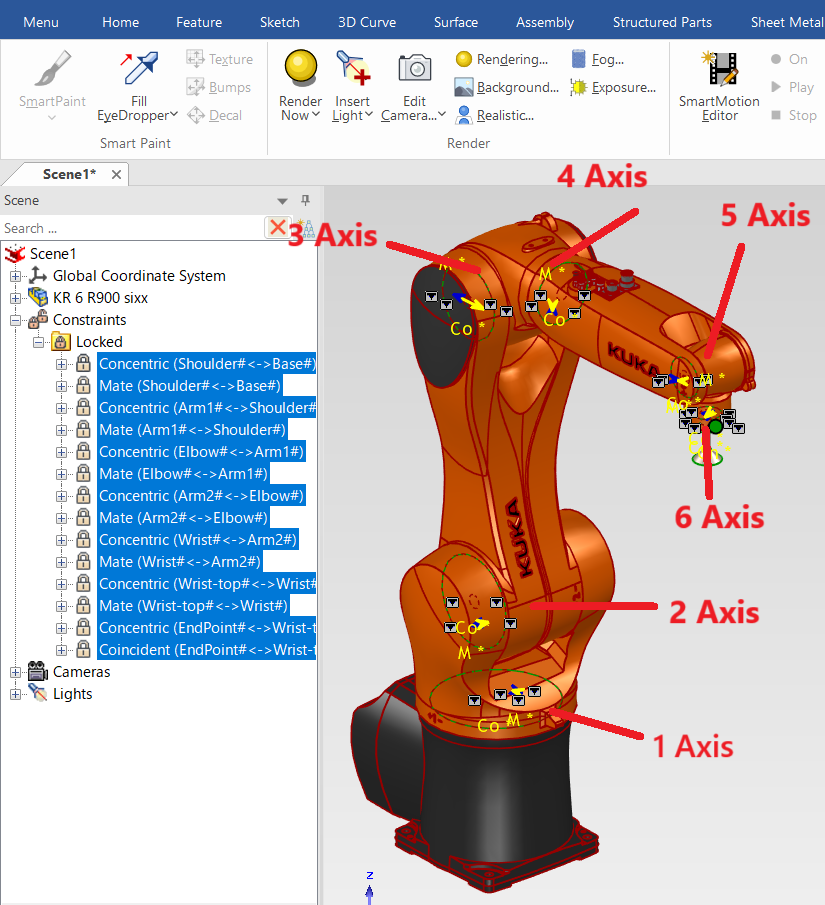Switch to the 3D Curve ribbon tab
This screenshot has height=905, width=825.
click(367, 22)
